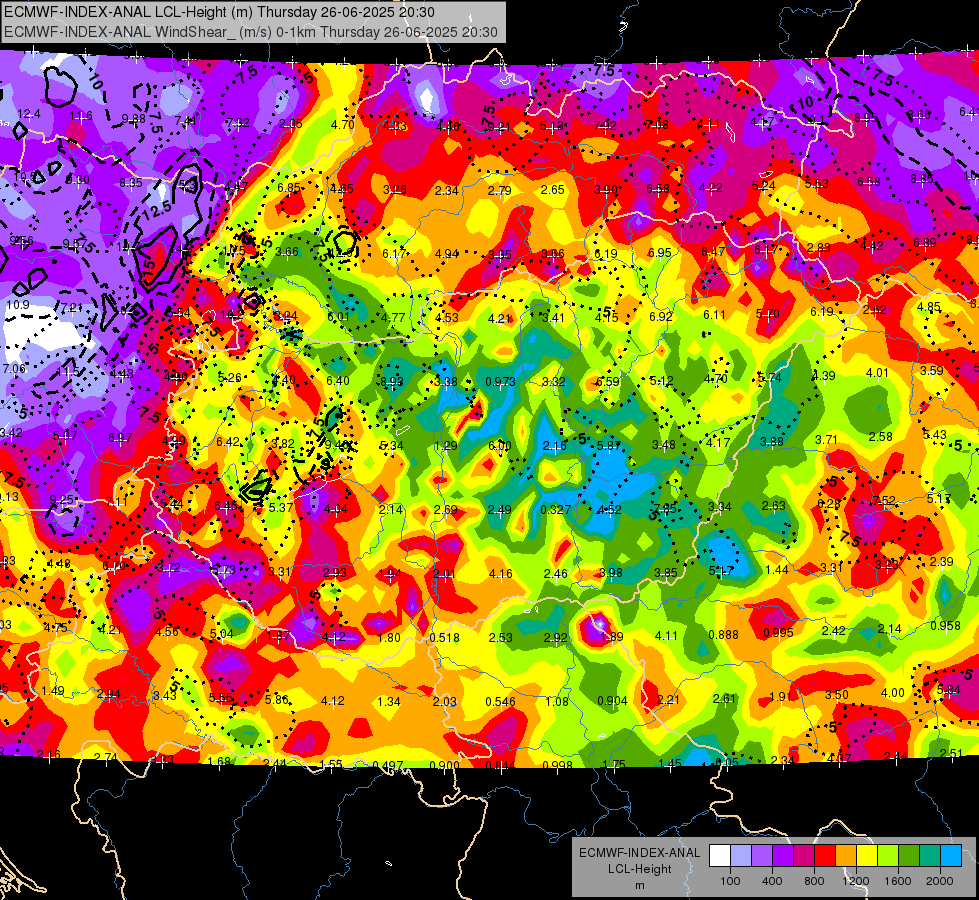Click the map value 0.518
This screenshot has width=979, height=900.
tap(445, 638)
